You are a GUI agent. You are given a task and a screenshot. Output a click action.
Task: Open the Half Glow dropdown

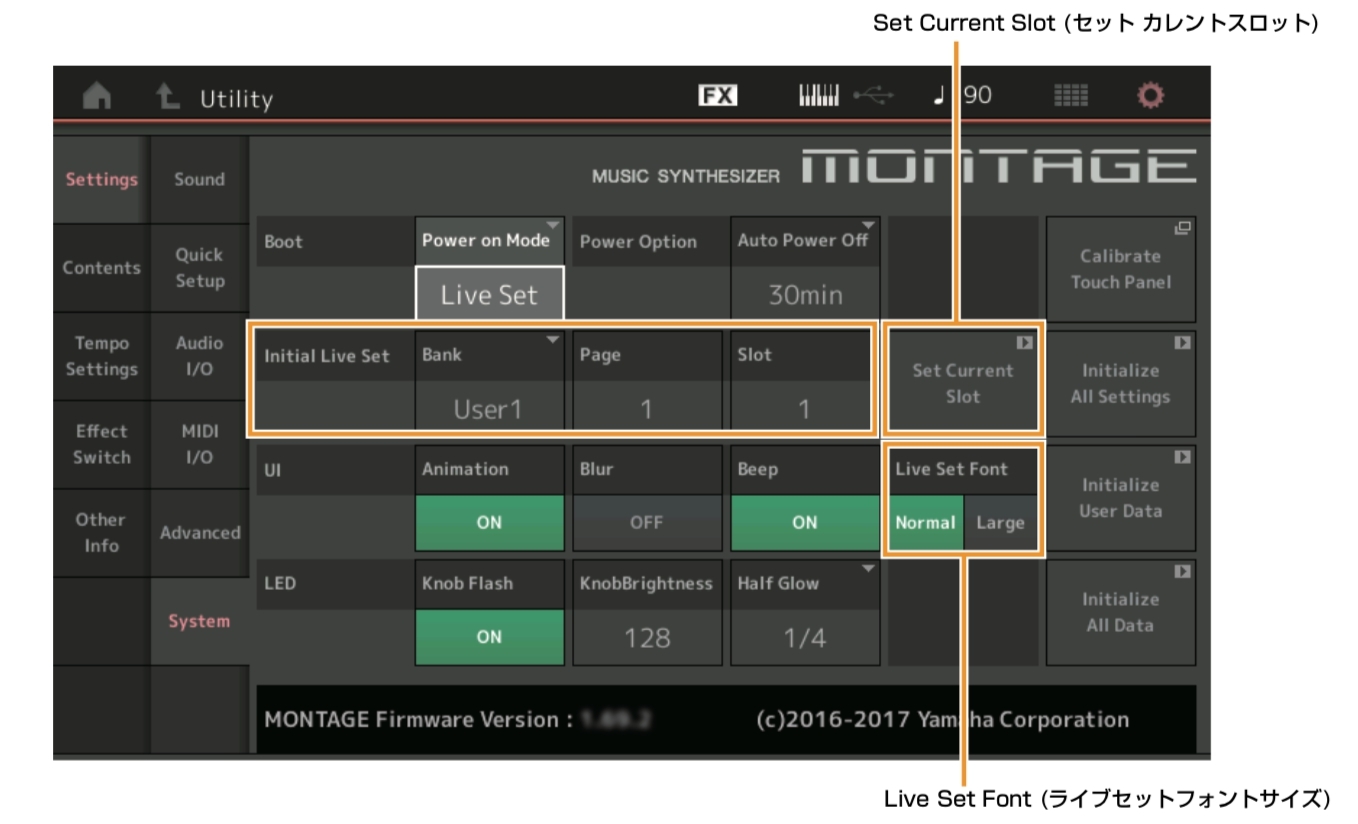click(x=805, y=583)
